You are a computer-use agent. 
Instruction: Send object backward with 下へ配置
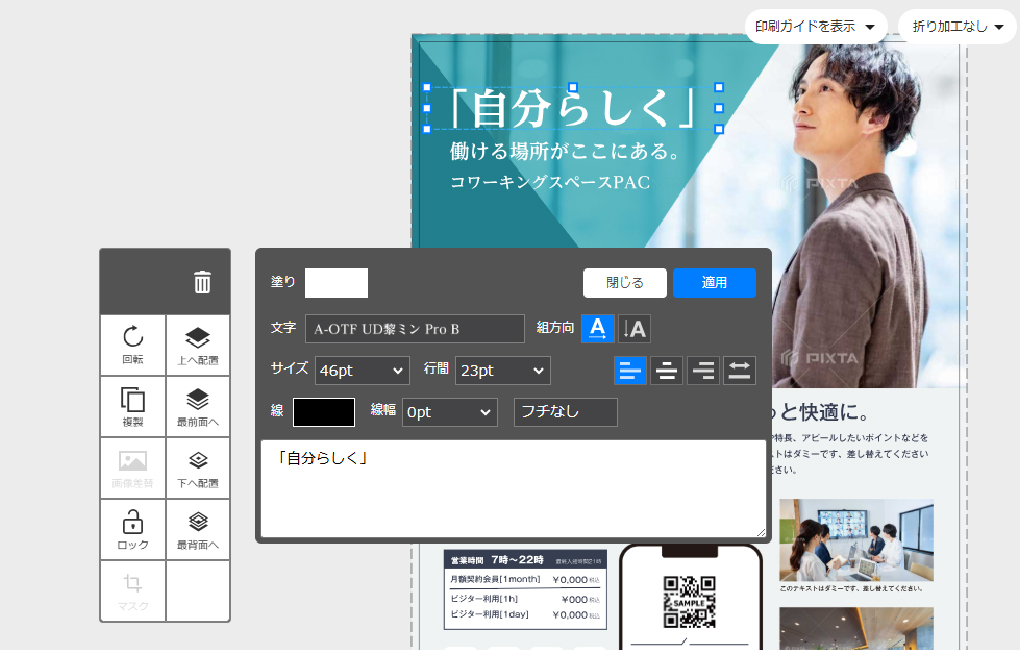198,468
